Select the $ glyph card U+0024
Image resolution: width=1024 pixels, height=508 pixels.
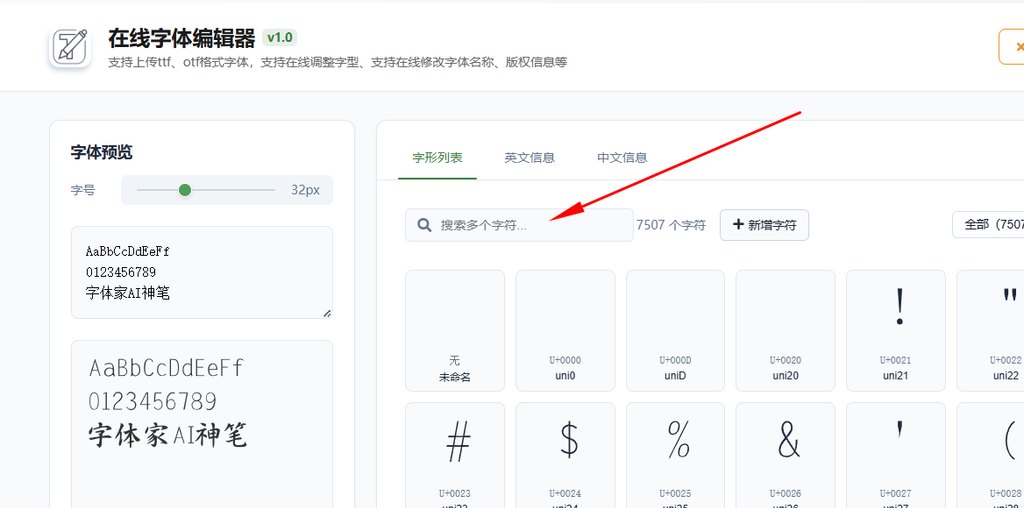coord(565,455)
